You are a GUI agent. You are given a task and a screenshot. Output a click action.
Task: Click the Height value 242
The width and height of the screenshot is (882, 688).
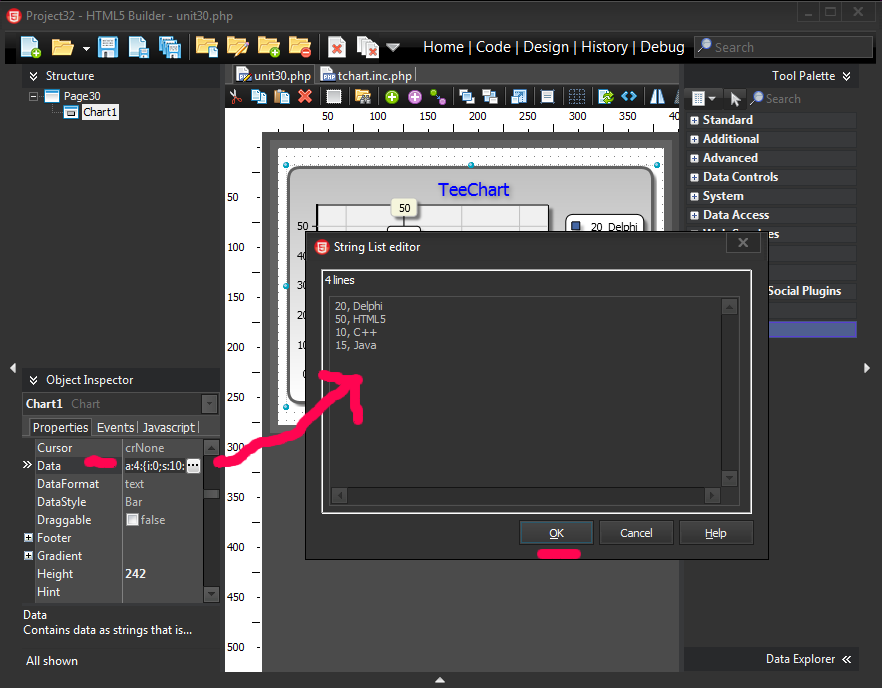(136, 574)
